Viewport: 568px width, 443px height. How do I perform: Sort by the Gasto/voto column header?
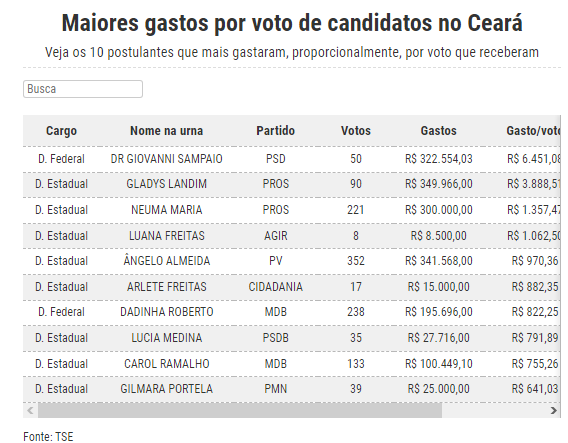533,131
